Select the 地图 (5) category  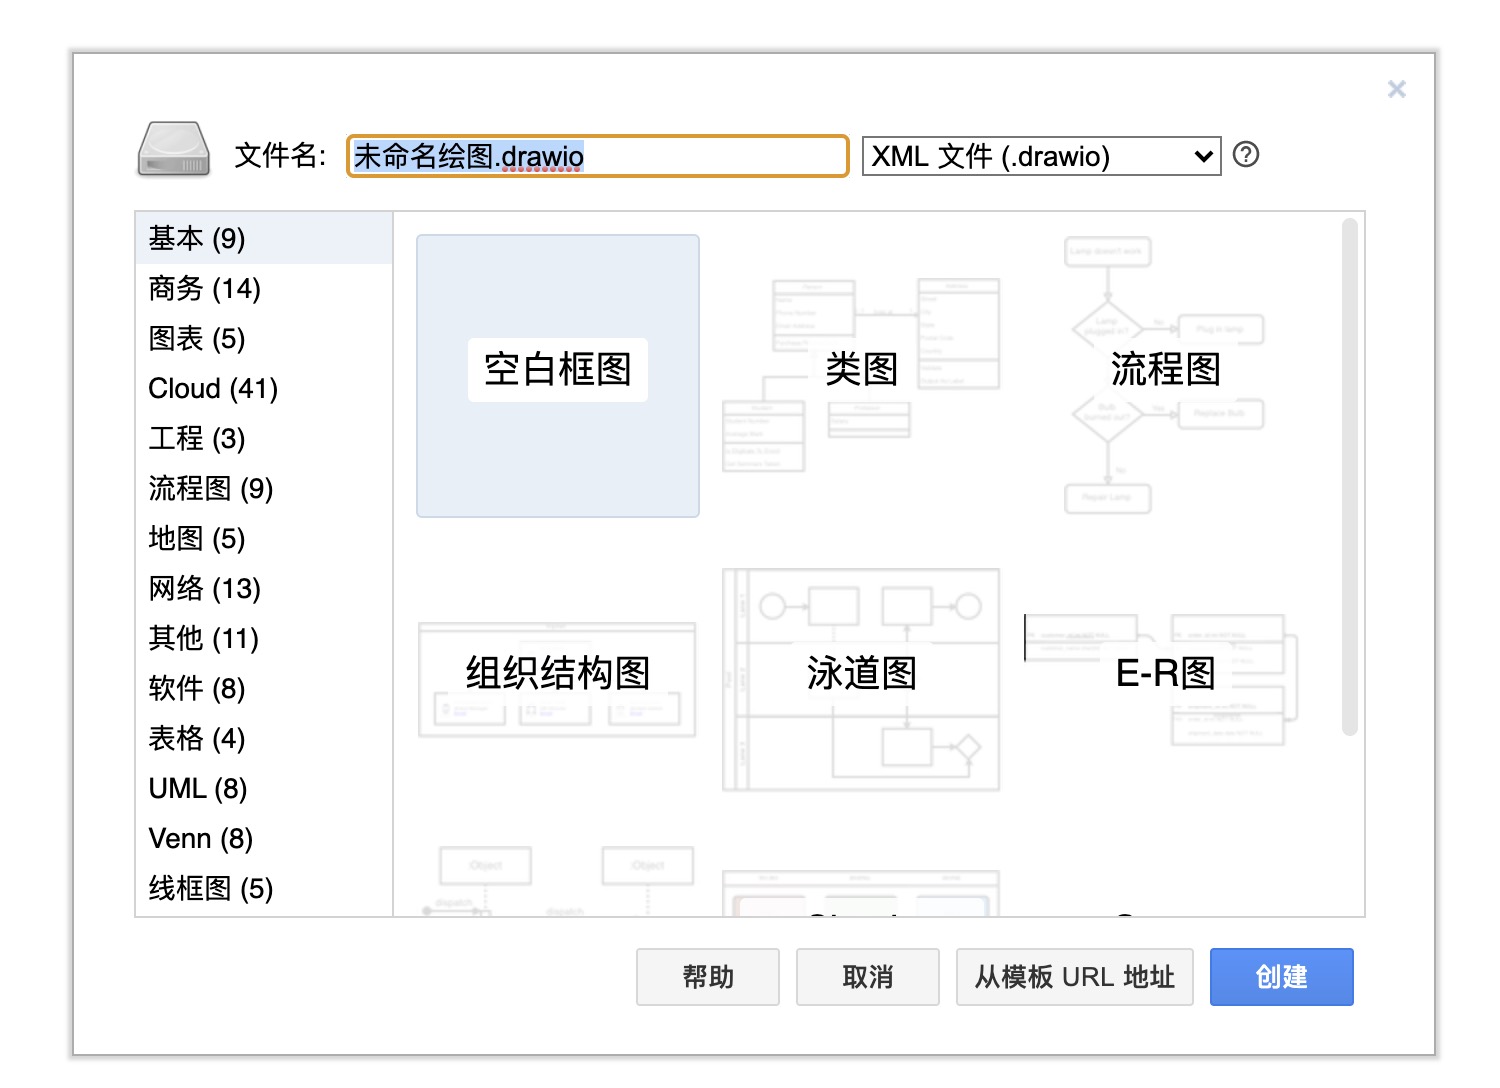click(264, 538)
